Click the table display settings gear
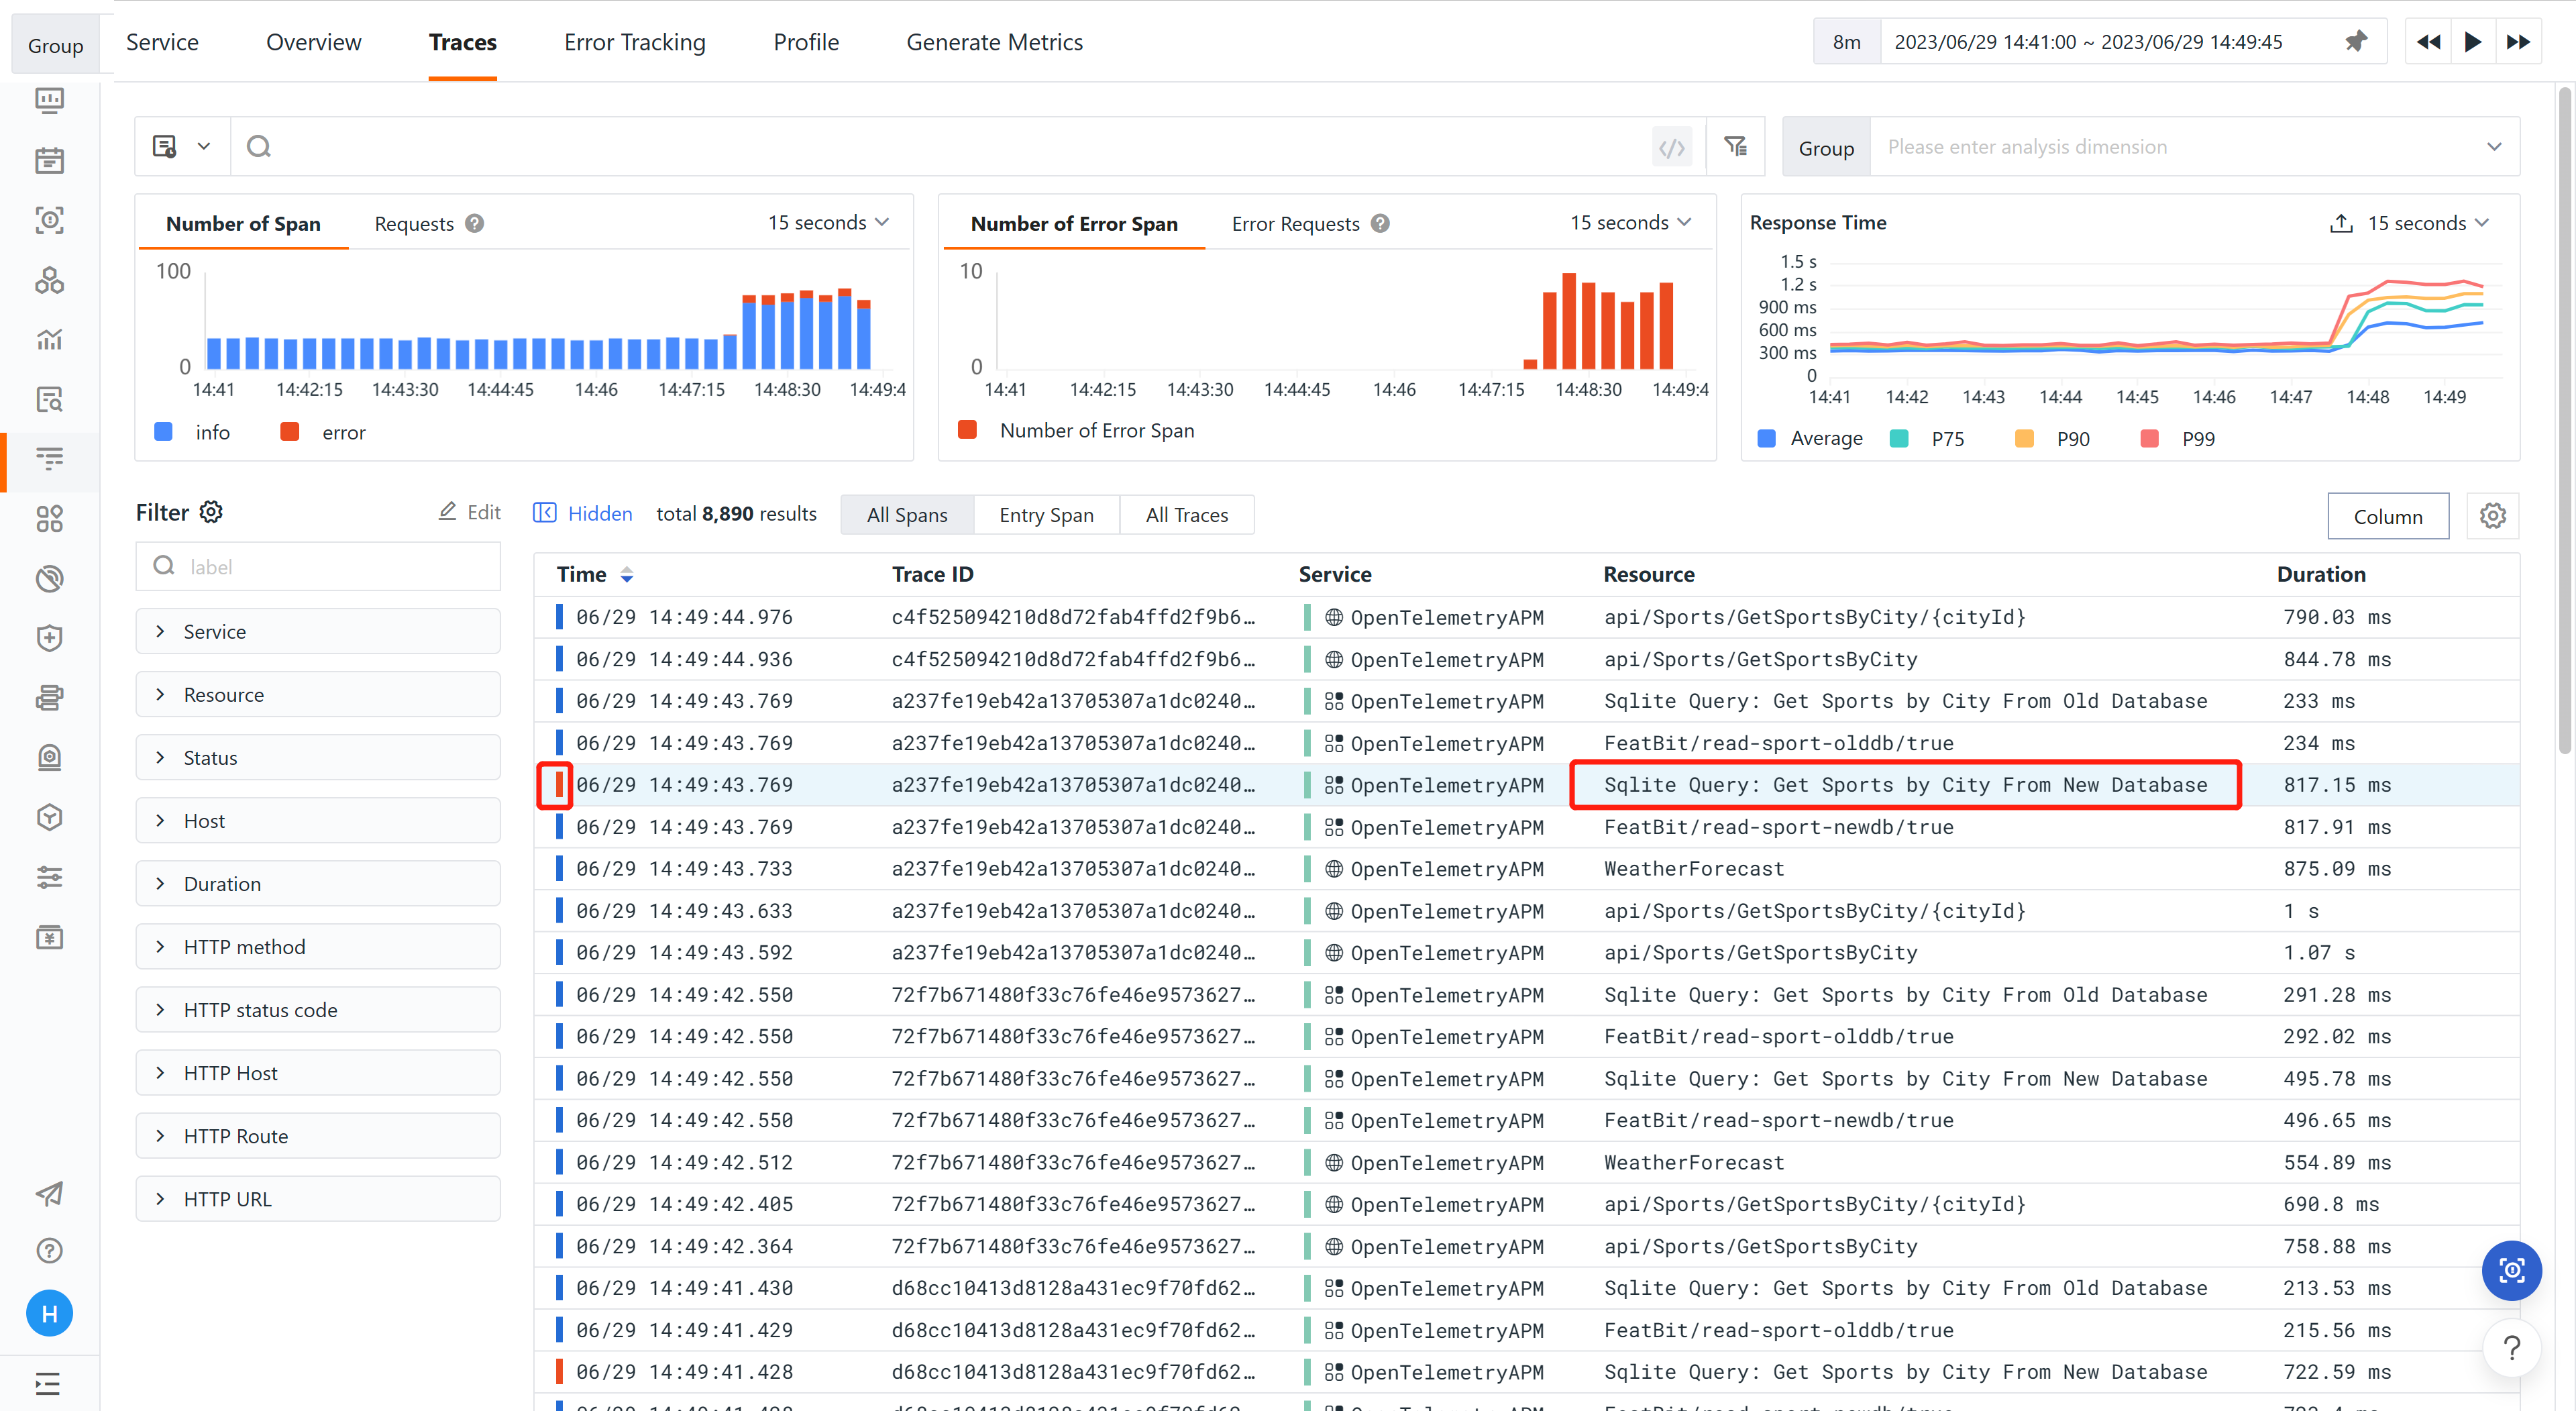Viewport: 2576px width, 1411px height. pos(2492,516)
